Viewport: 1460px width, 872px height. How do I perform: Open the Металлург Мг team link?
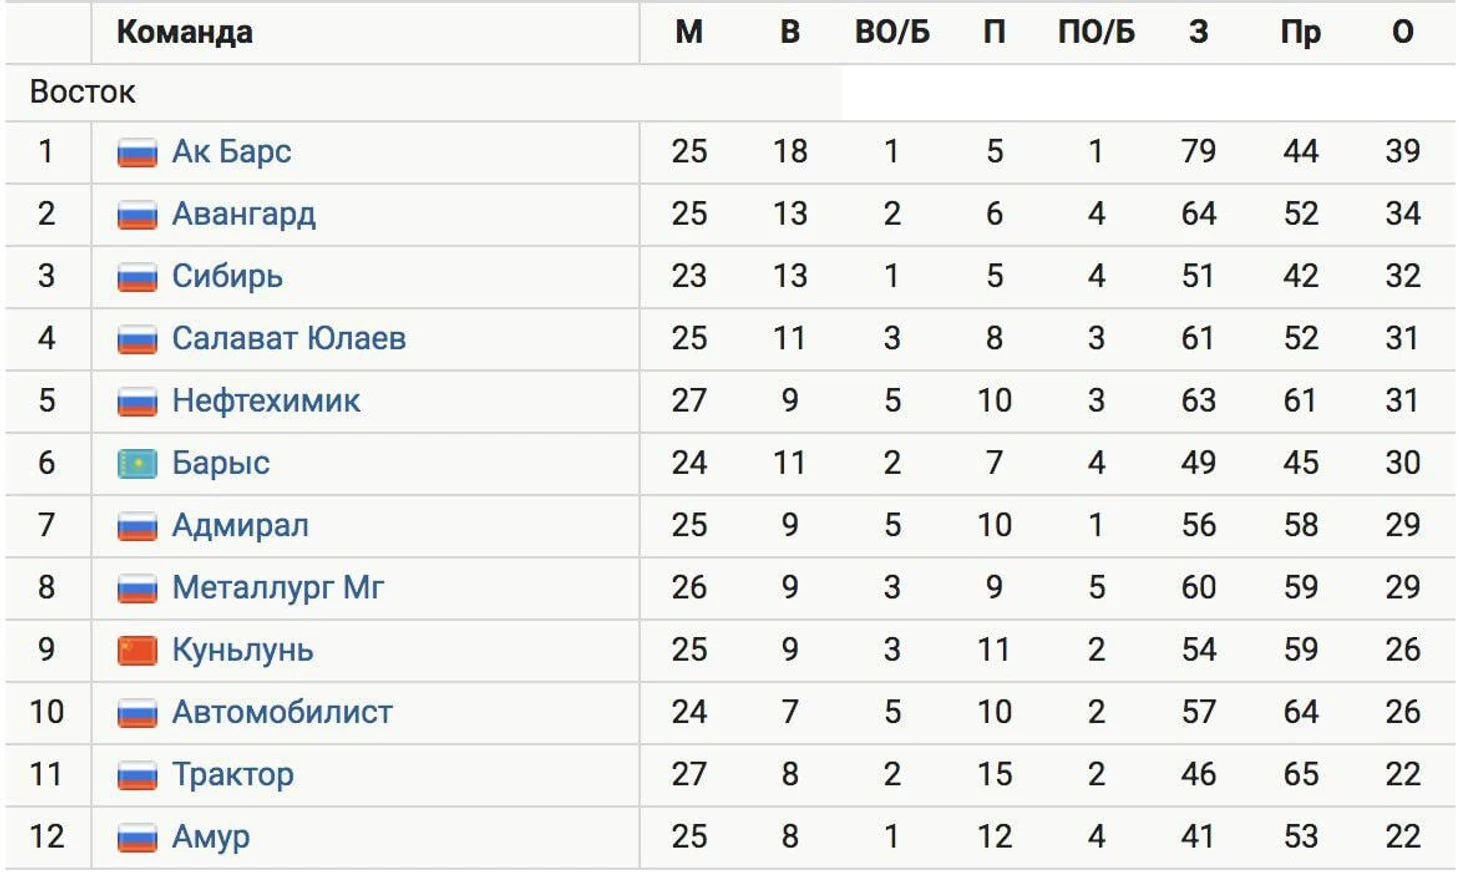(x=278, y=588)
